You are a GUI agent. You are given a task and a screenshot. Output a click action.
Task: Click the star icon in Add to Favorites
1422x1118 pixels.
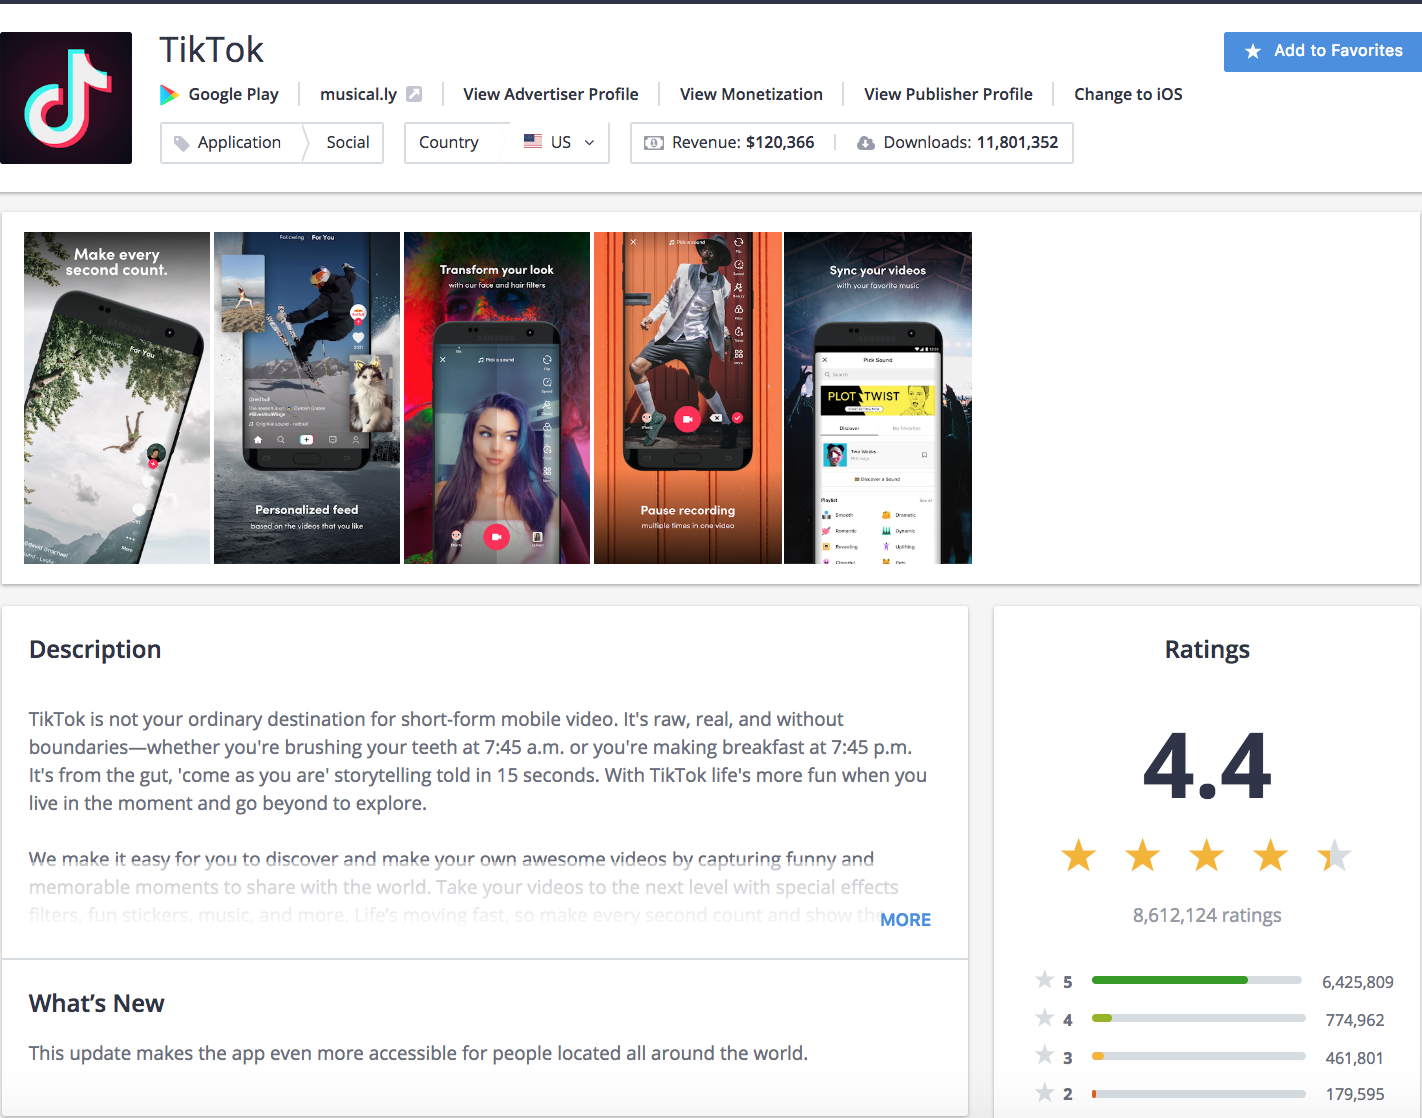coord(1253,51)
